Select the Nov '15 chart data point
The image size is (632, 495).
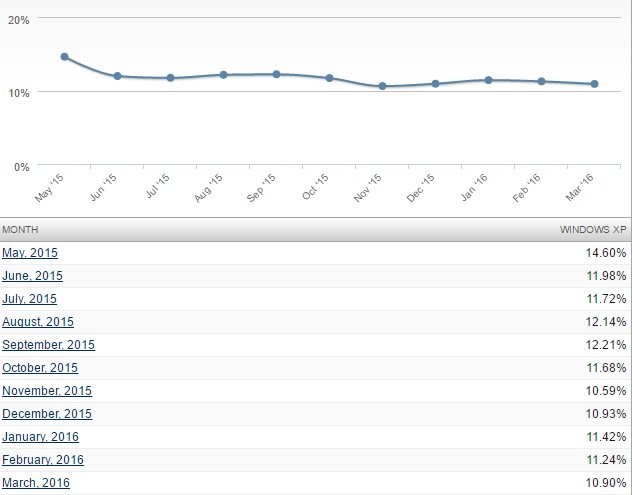(382, 86)
